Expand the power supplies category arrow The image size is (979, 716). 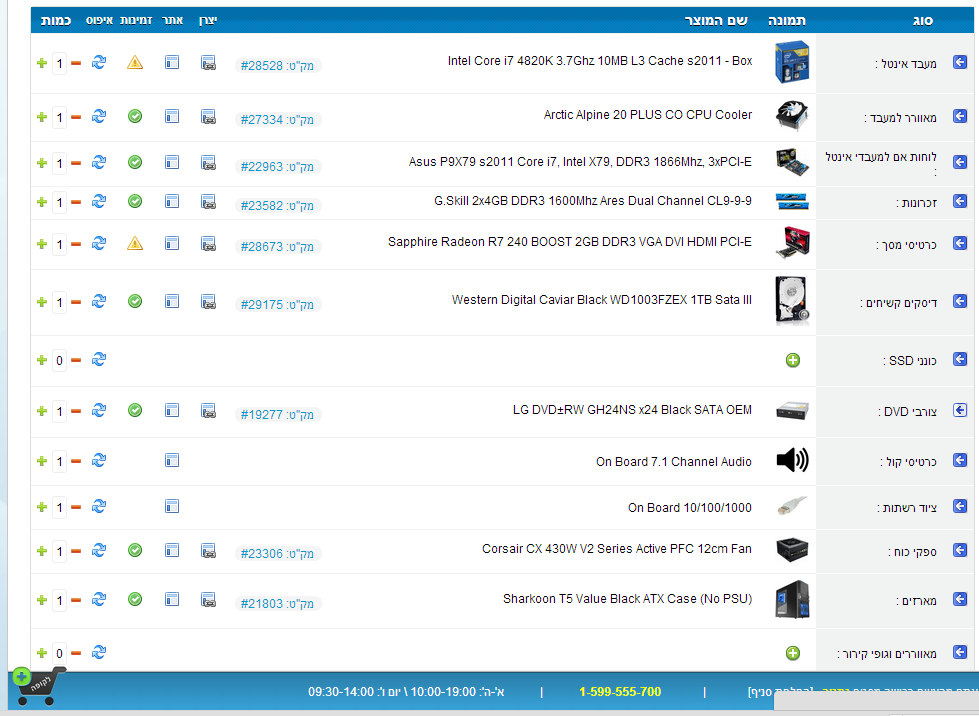960,550
